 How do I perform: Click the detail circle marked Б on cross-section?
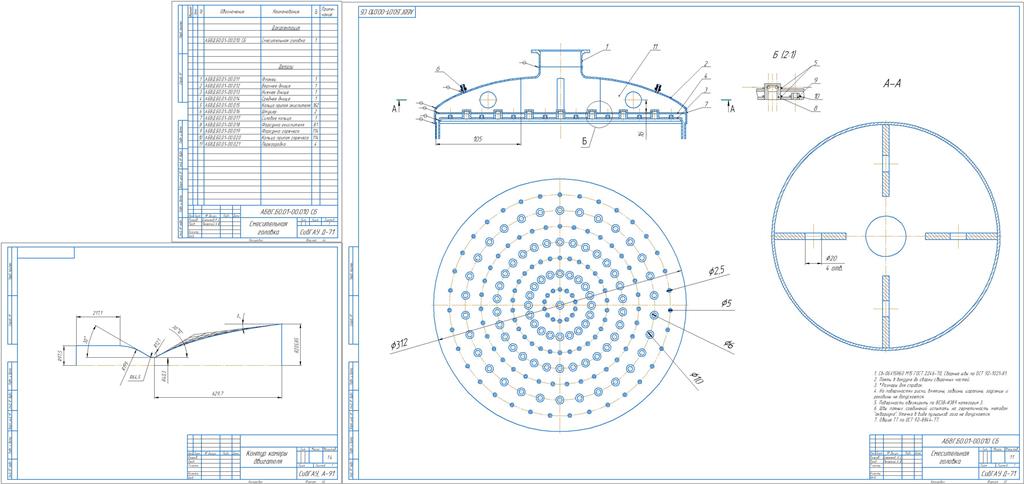click(599, 113)
